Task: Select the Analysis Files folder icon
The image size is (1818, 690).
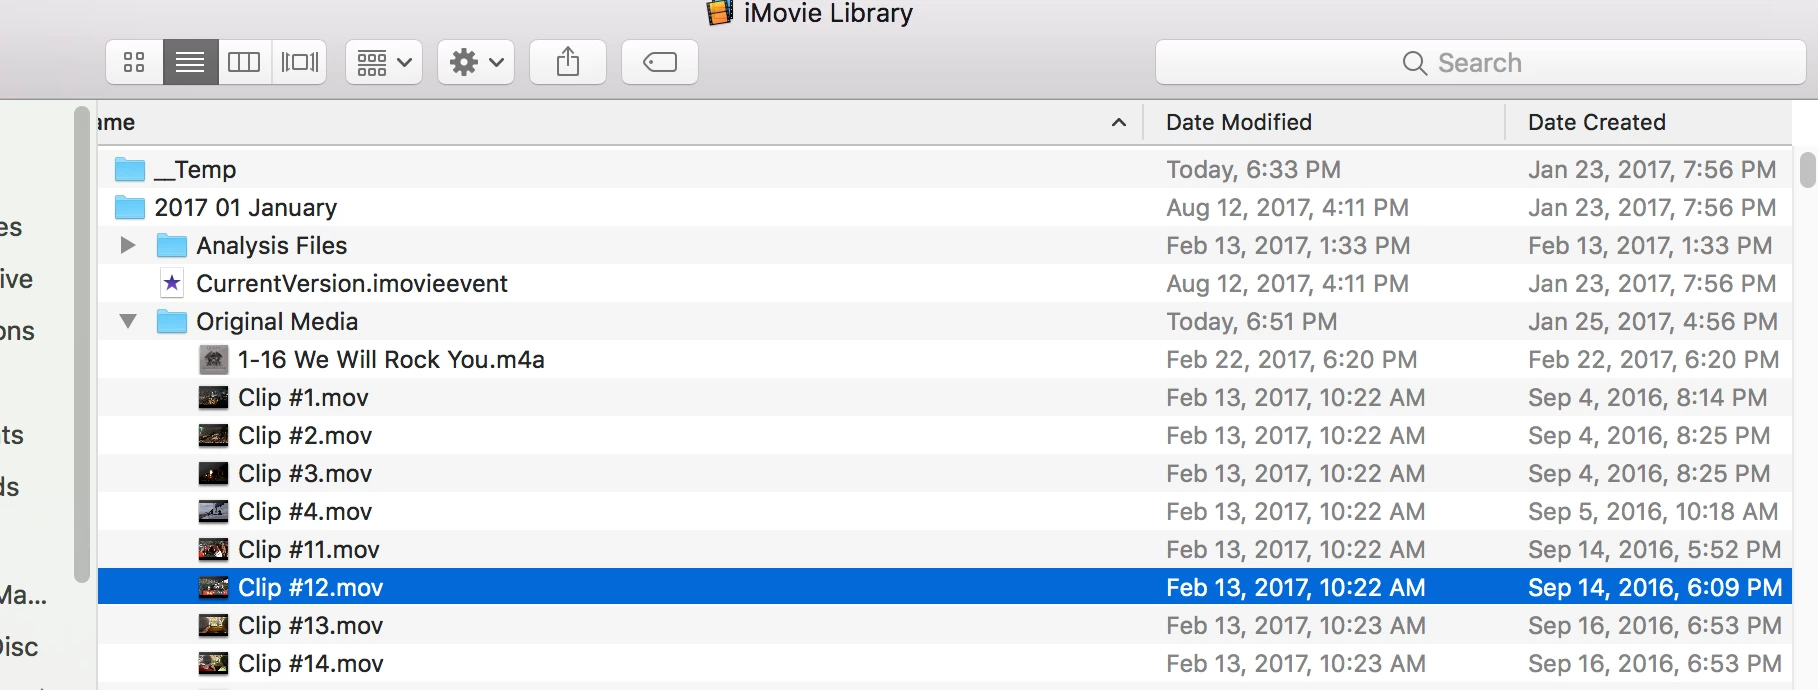Action: [x=172, y=245]
